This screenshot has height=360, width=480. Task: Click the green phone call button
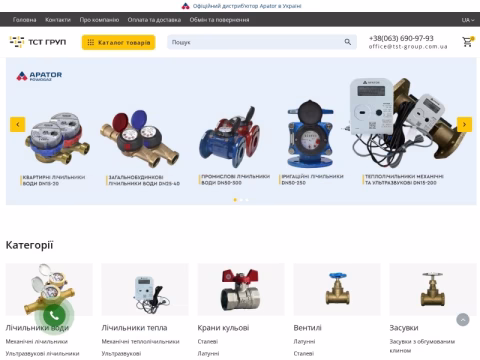coord(54,315)
